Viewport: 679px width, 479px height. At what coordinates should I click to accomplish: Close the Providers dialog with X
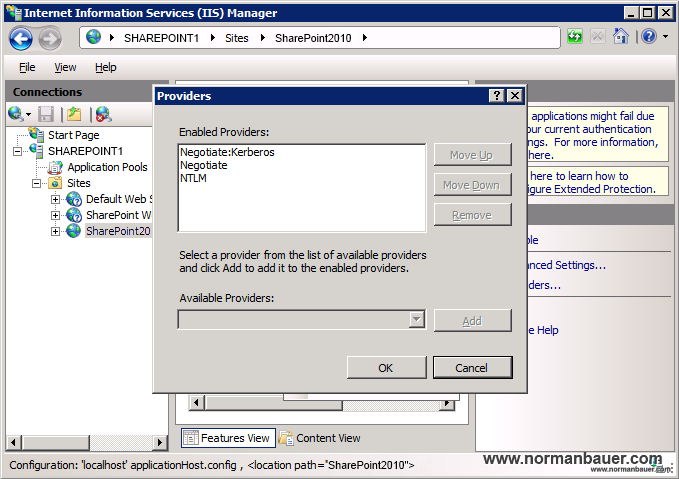click(515, 95)
